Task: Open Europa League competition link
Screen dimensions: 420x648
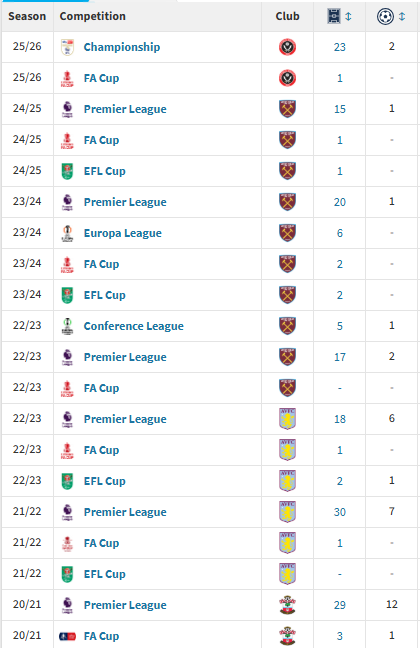Action: [x=123, y=233]
